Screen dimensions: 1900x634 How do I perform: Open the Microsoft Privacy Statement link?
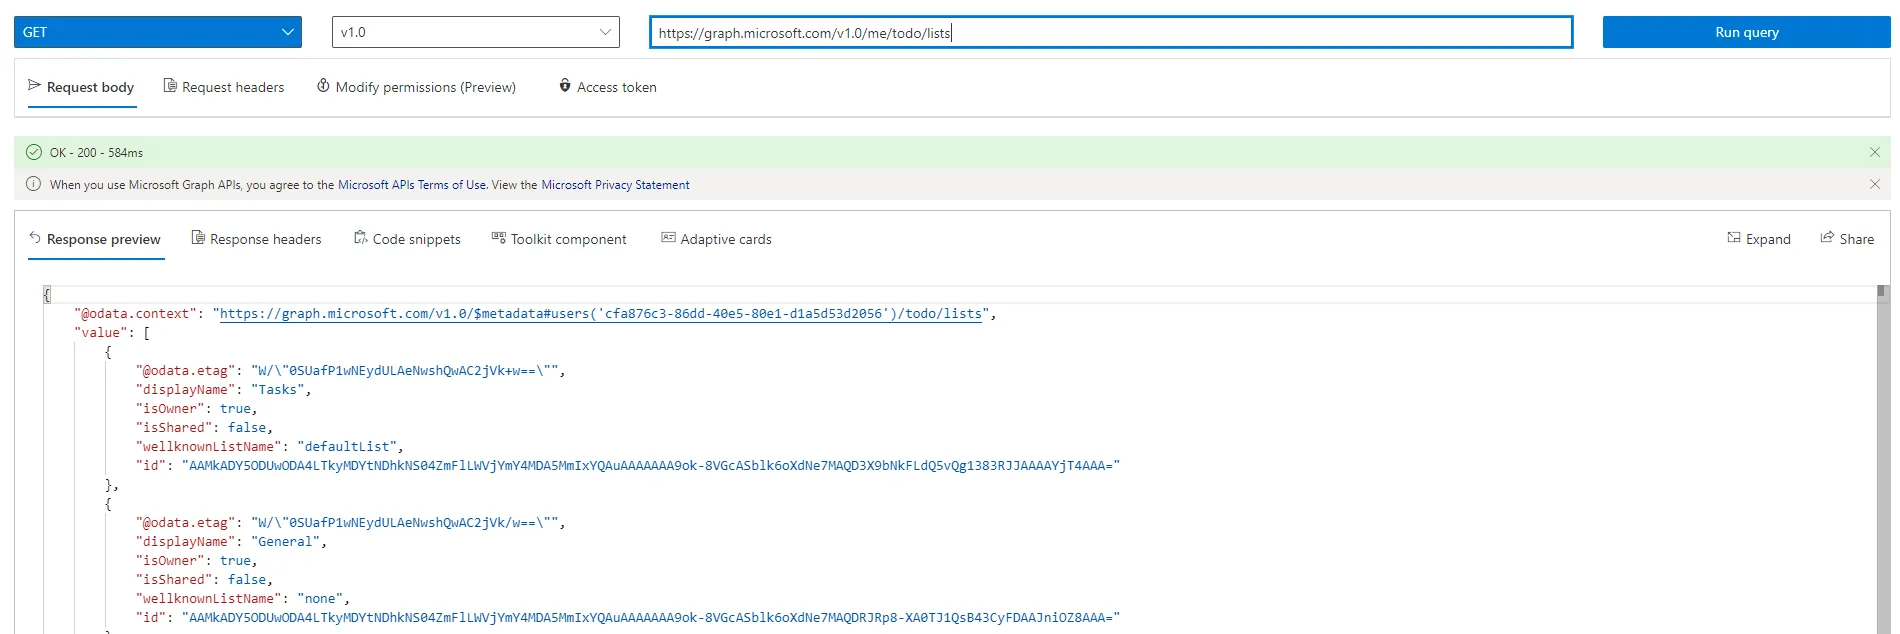click(615, 185)
